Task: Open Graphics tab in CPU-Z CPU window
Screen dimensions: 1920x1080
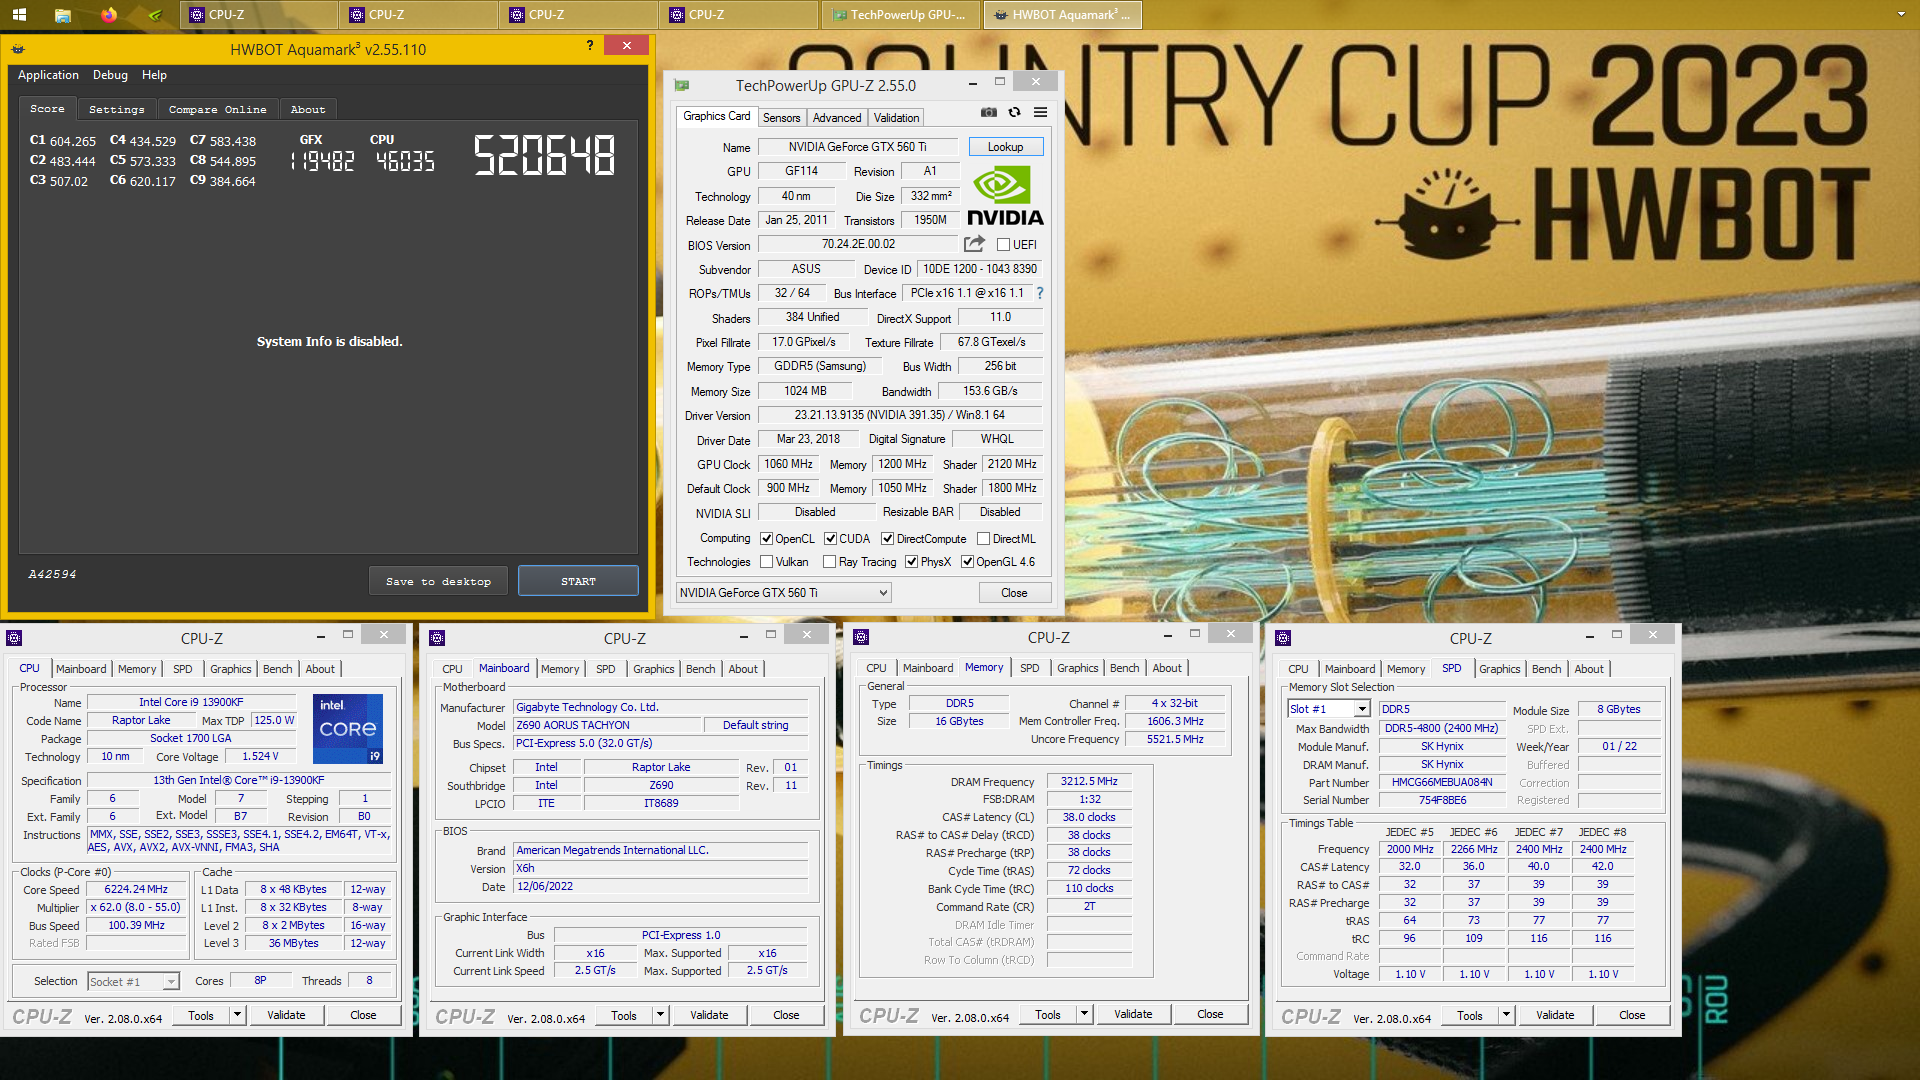Action: coord(230,669)
